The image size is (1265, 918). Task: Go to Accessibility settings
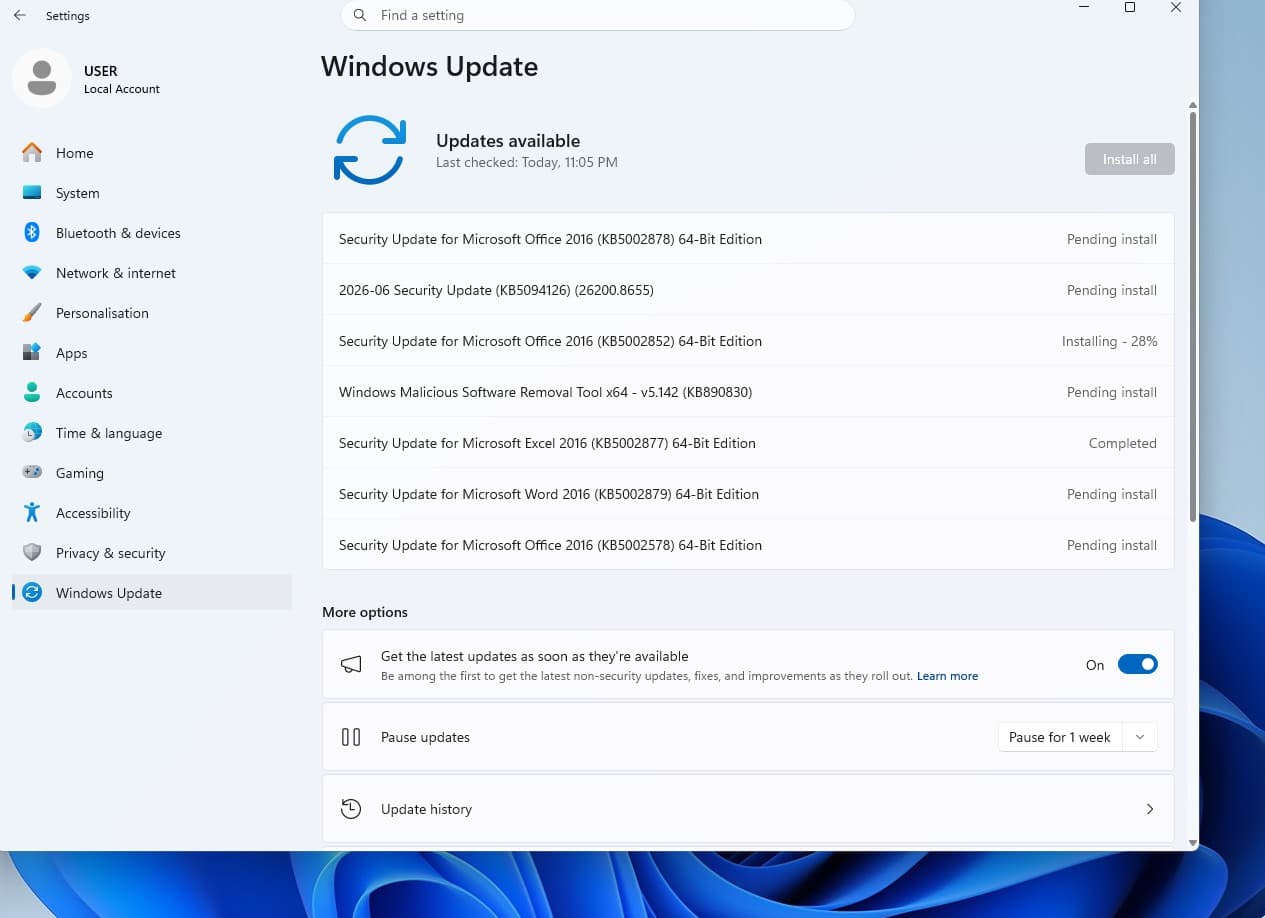click(x=152, y=513)
